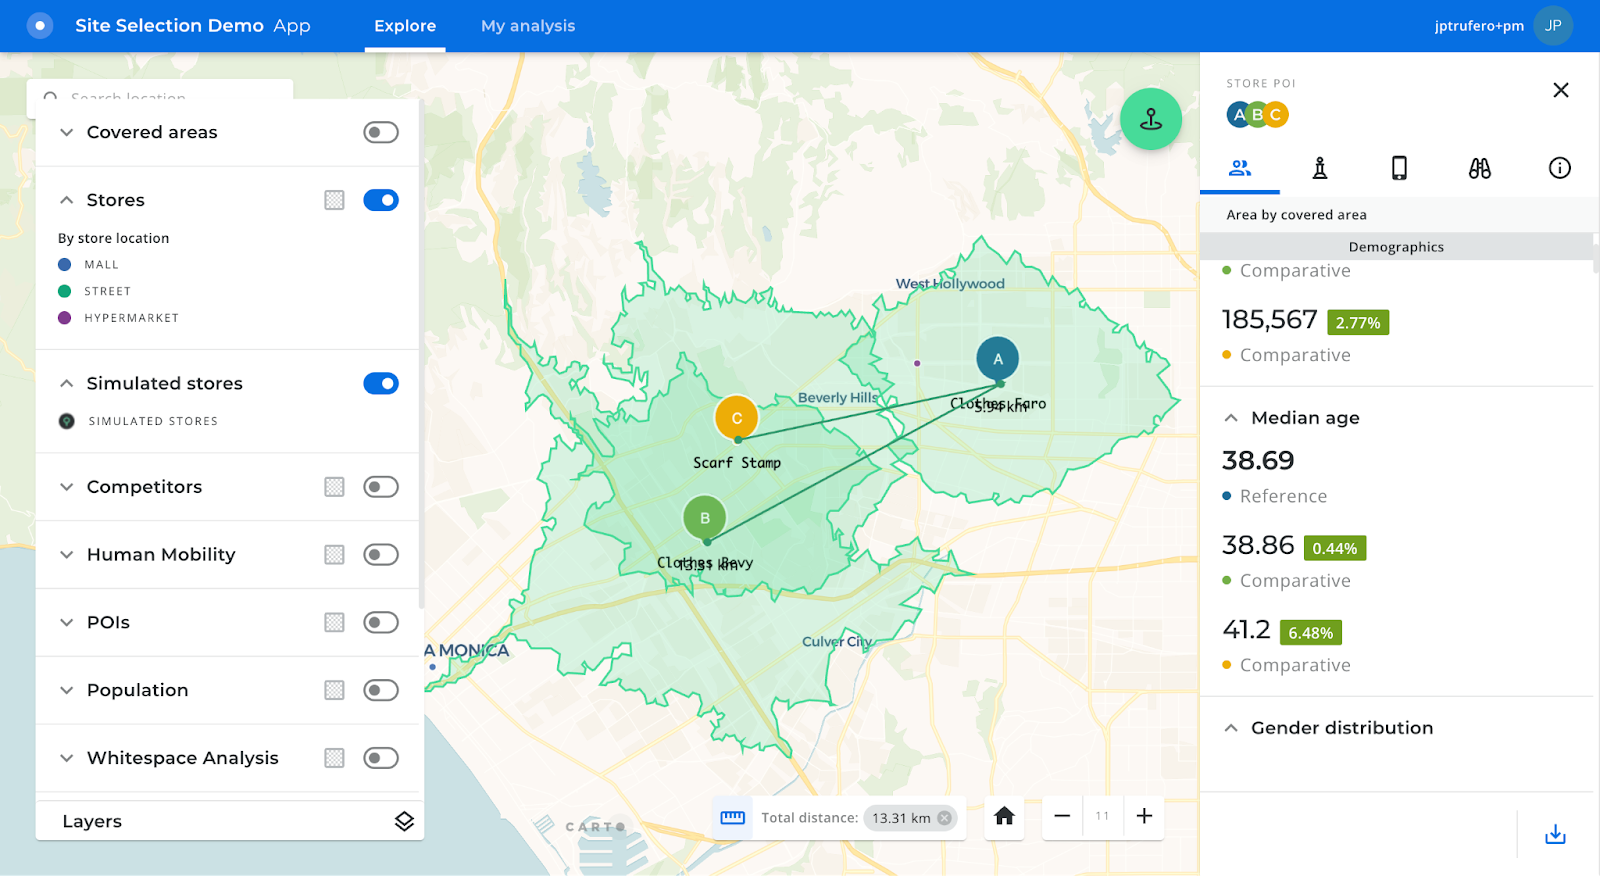This screenshot has width=1600, height=876.
Task: Enable the Covered areas toggle
Action: click(380, 132)
